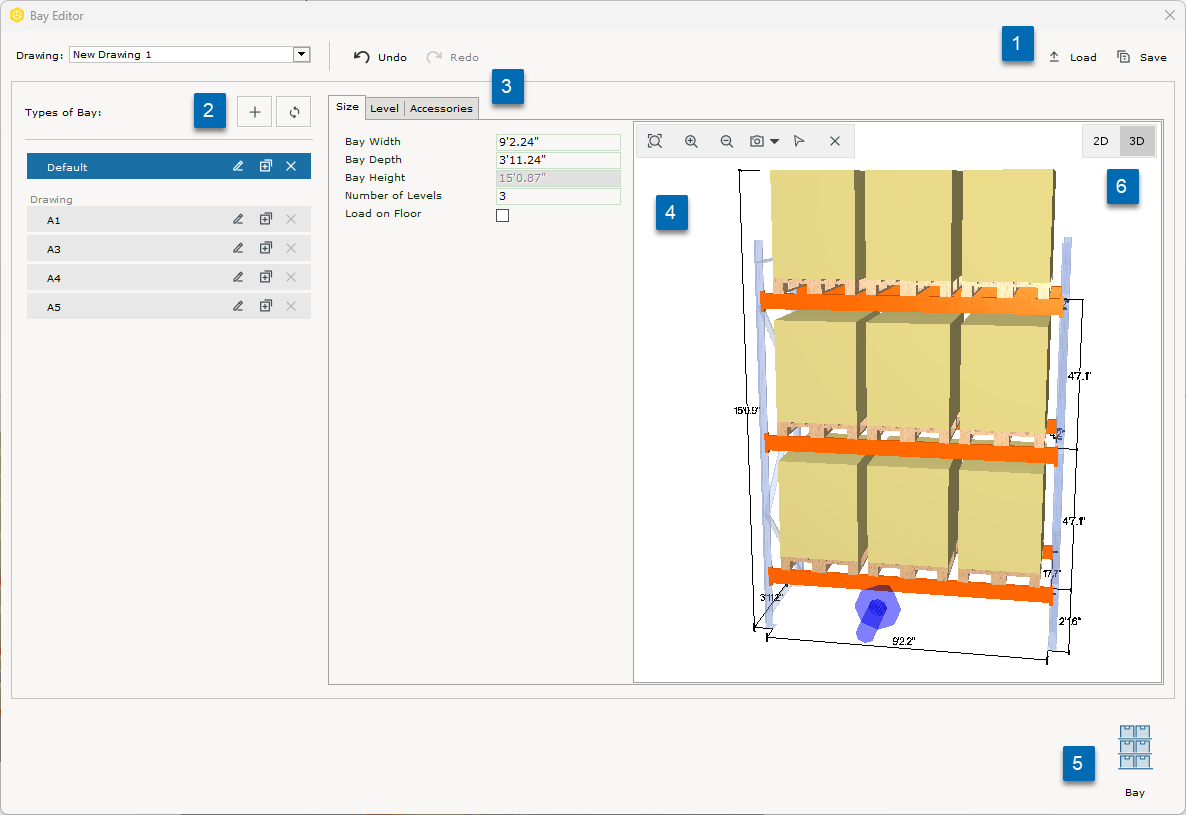1186x815 pixels.
Task: Toggle the 2D view mode
Action: click(1101, 141)
